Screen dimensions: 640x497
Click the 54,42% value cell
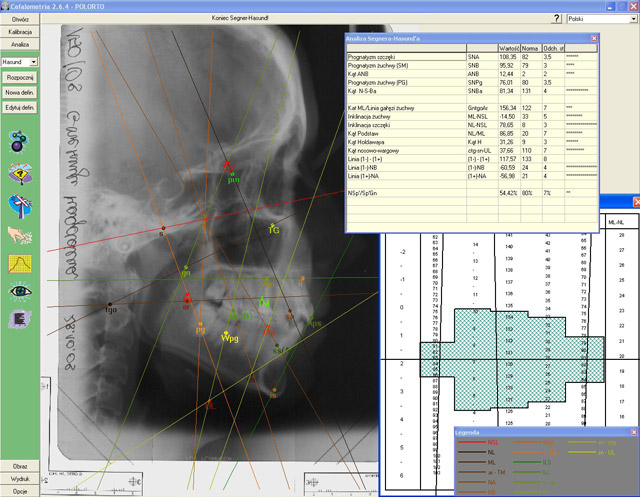click(509, 193)
